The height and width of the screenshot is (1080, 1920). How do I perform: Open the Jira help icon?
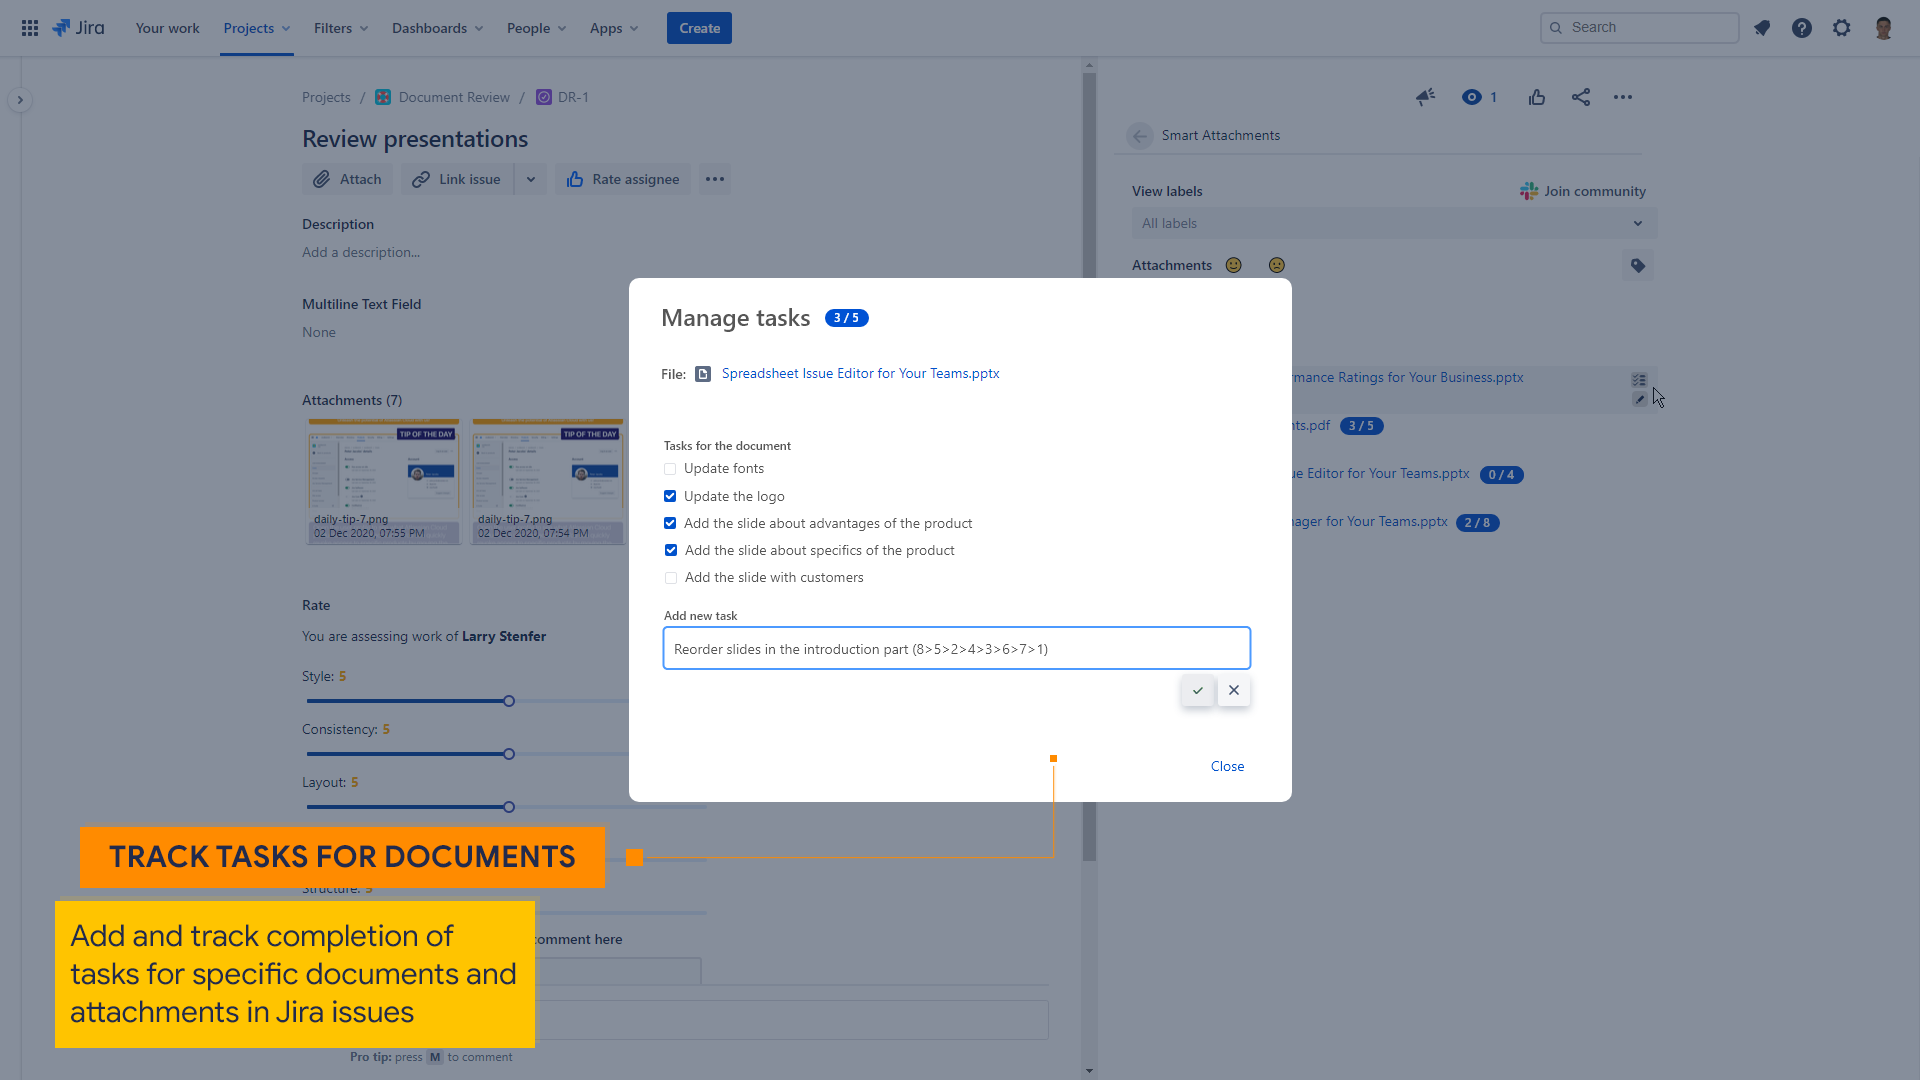pos(1802,28)
